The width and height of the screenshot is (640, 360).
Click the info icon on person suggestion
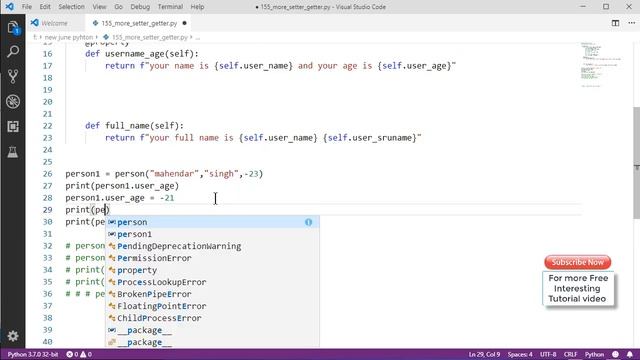(309, 222)
